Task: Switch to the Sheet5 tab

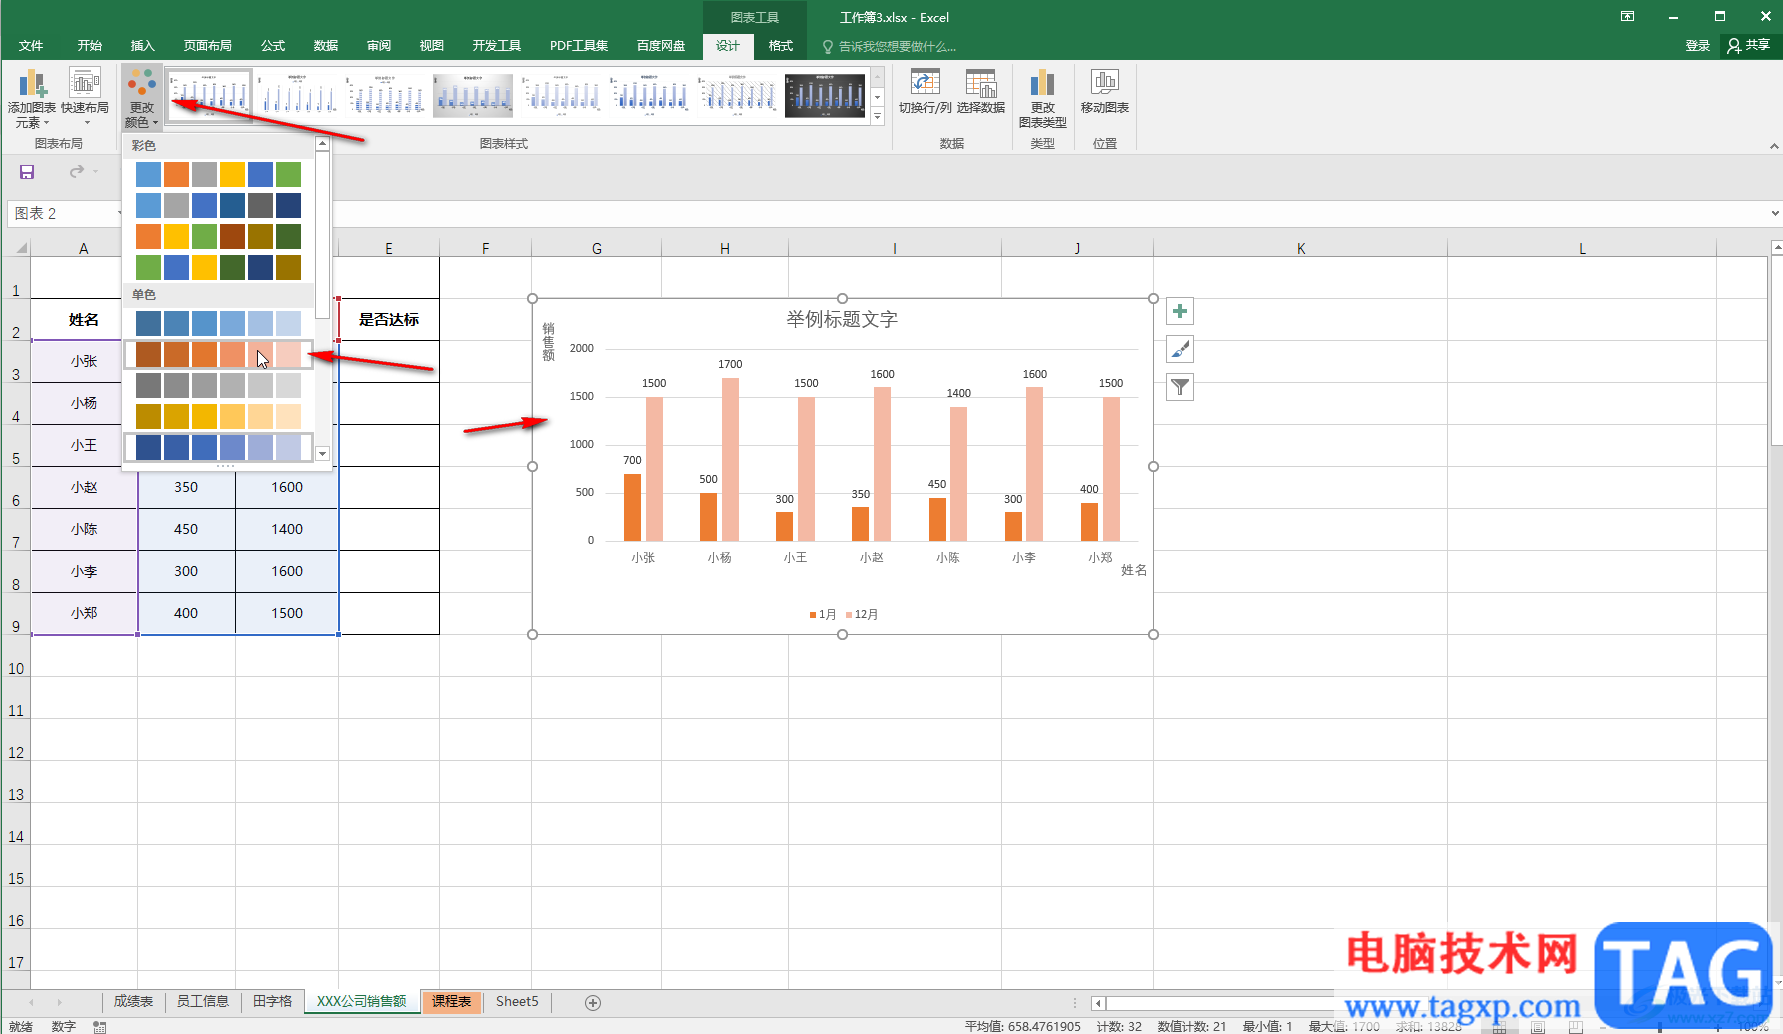Action: click(x=517, y=1001)
